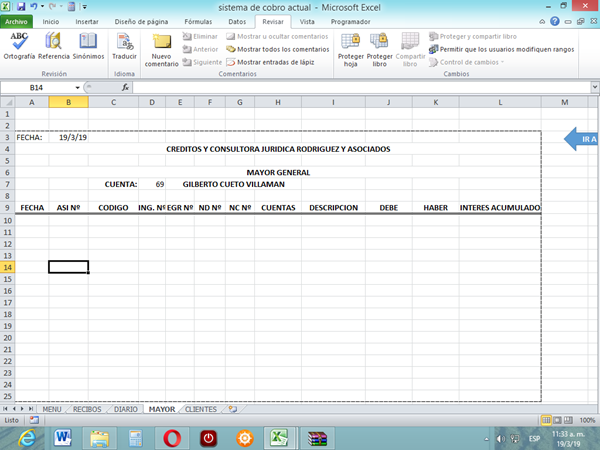Screen dimensions: 600x450
Task: Click the Traducir translate icon
Action: point(125,45)
